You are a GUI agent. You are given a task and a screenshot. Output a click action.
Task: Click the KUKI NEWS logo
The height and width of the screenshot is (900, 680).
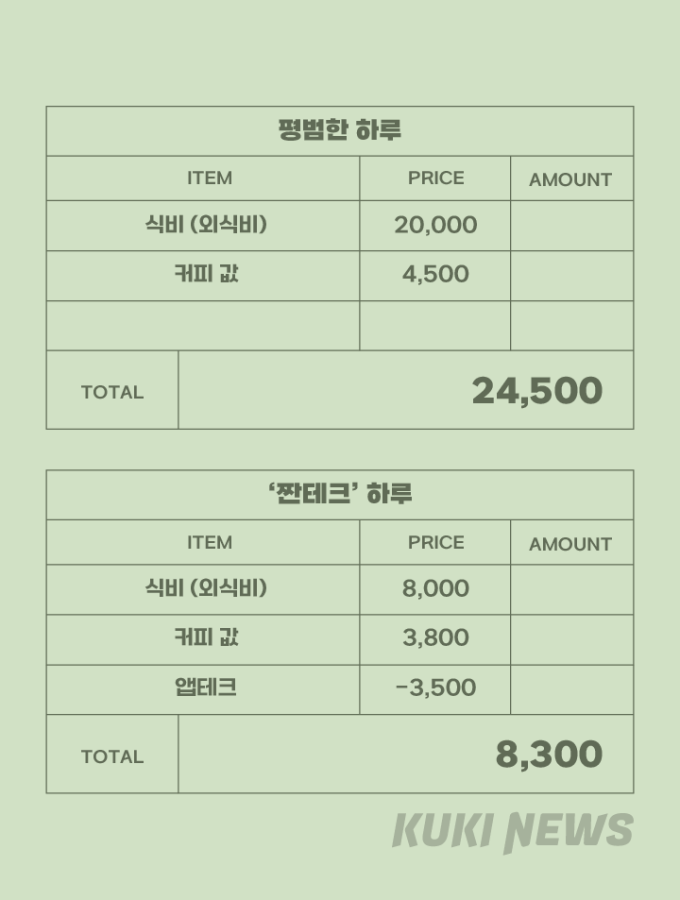coord(512,832)
